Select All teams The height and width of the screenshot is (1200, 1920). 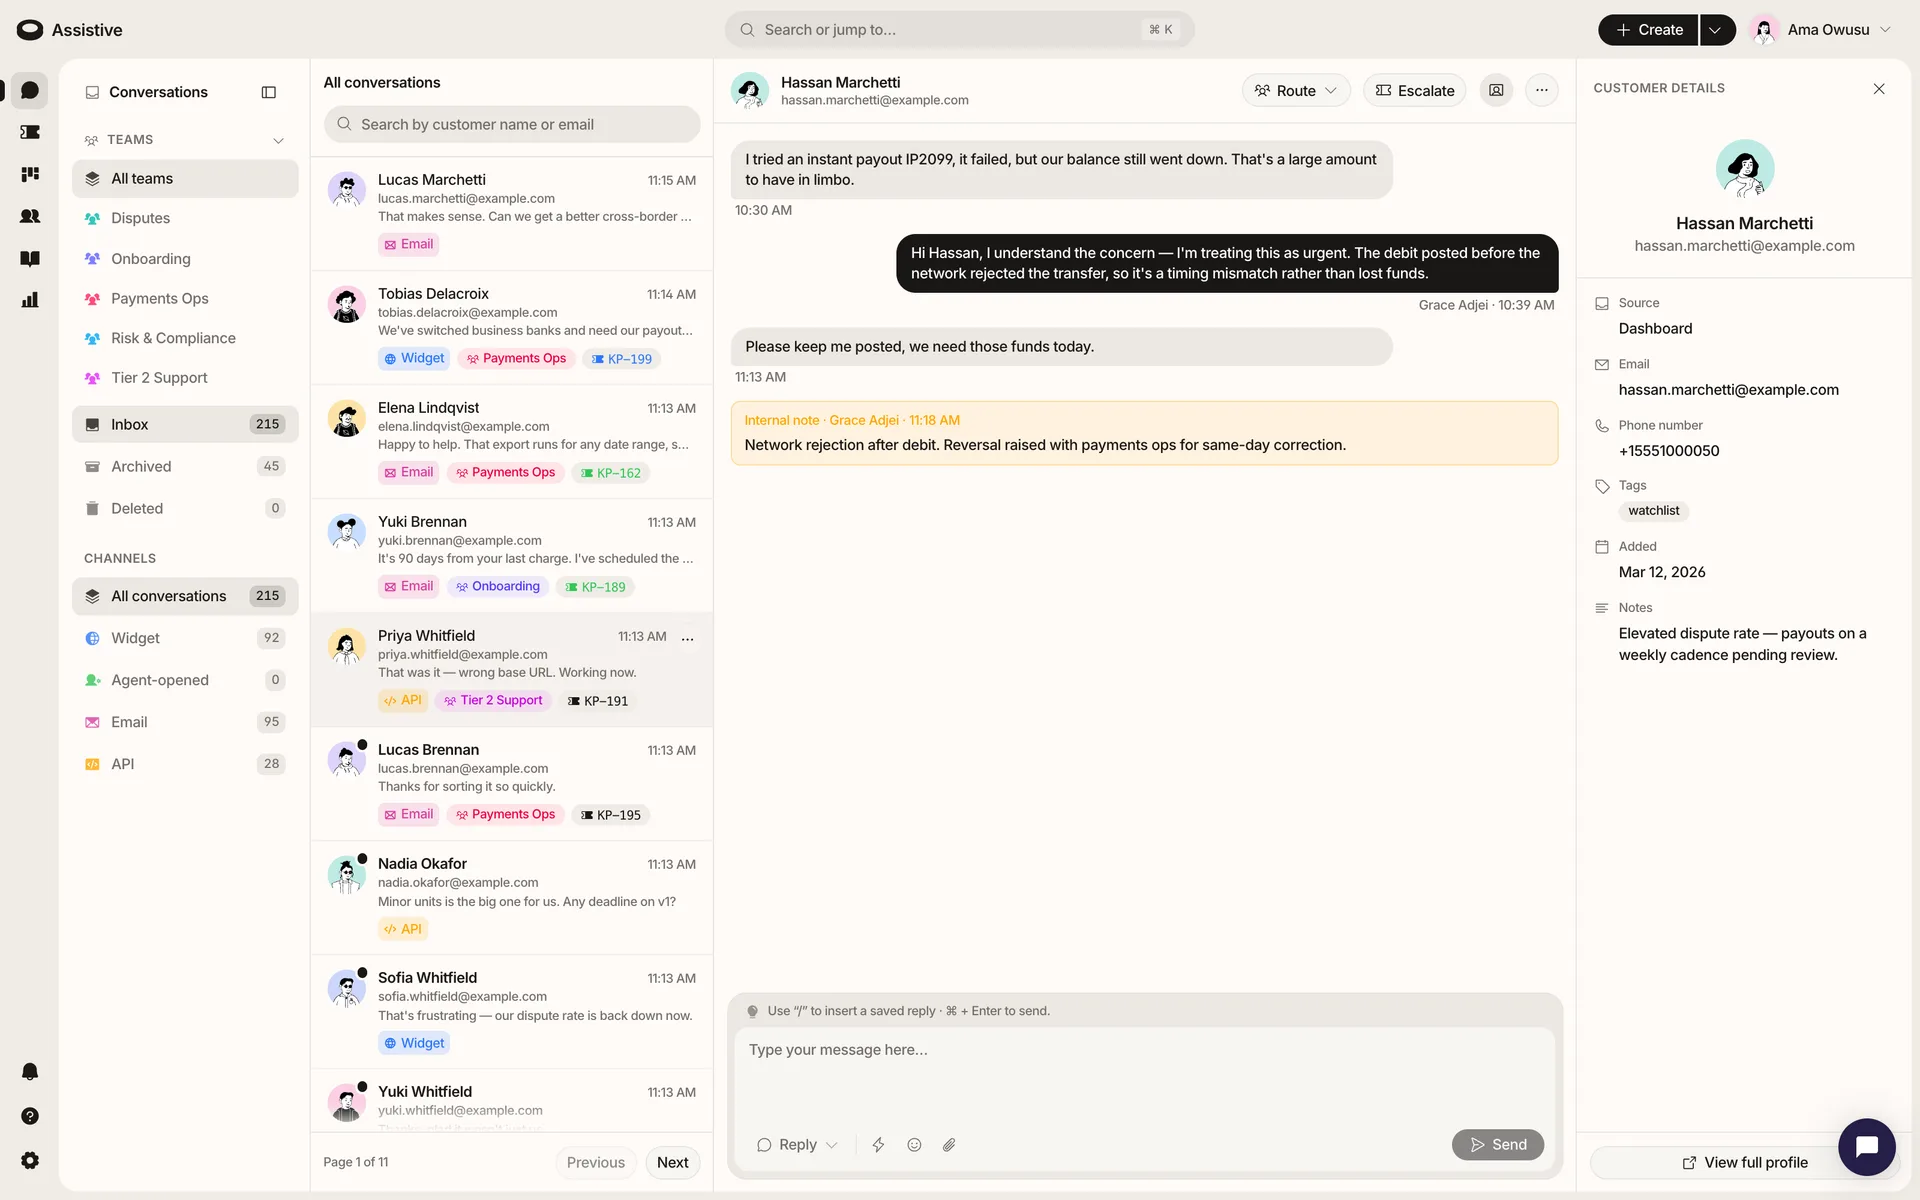185,178
